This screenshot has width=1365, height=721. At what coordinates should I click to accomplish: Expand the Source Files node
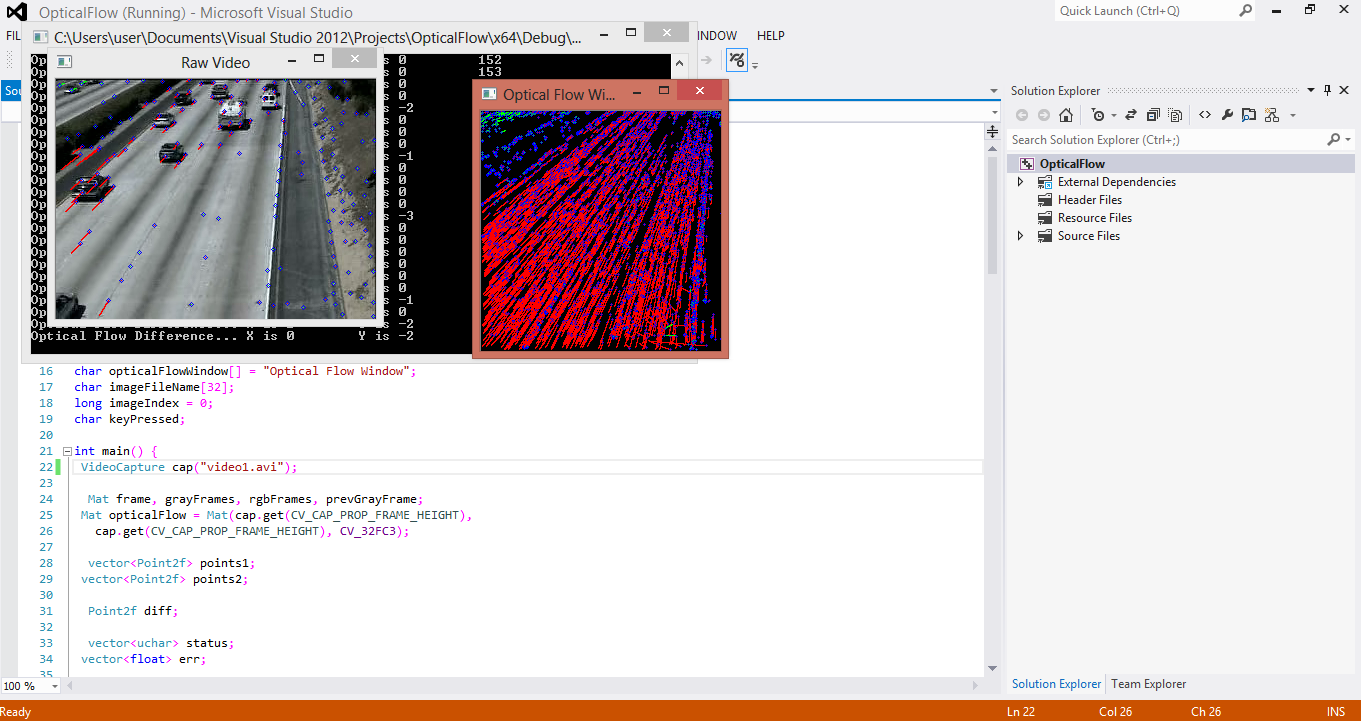coord(1021,235)
